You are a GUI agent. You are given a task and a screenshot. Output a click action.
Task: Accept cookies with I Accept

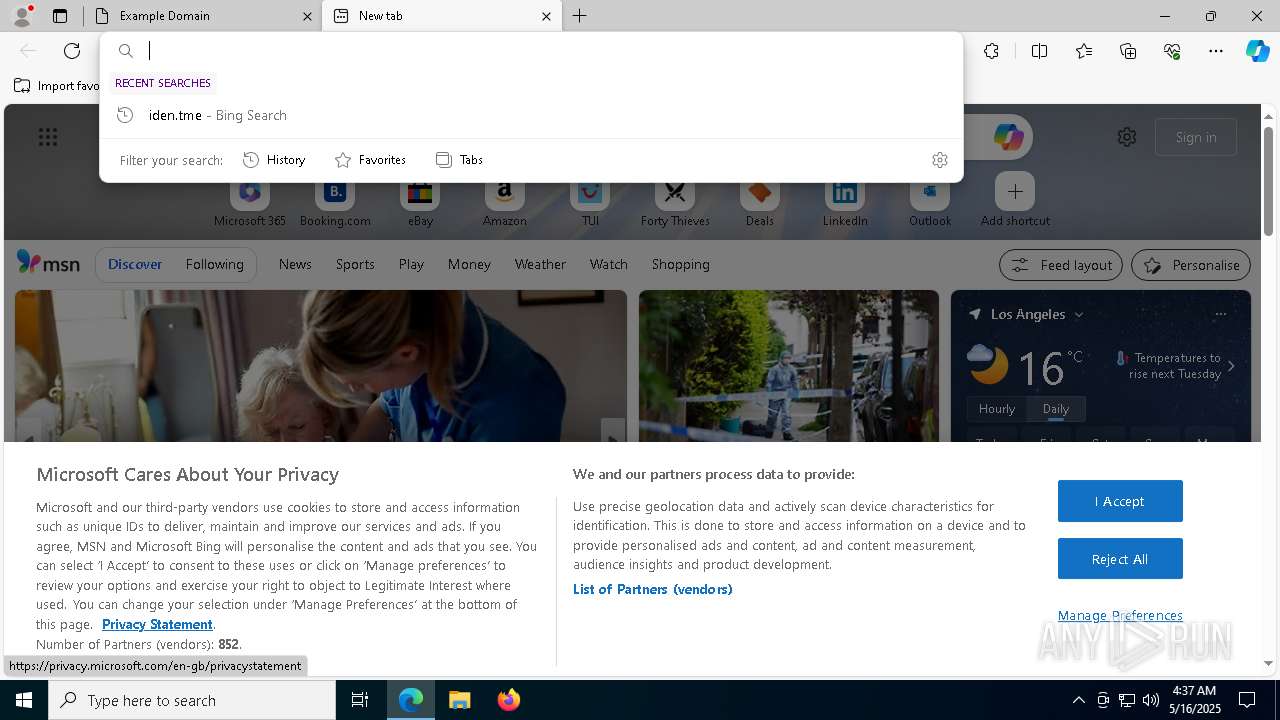pyautogui.click(x=1120, y=501)
